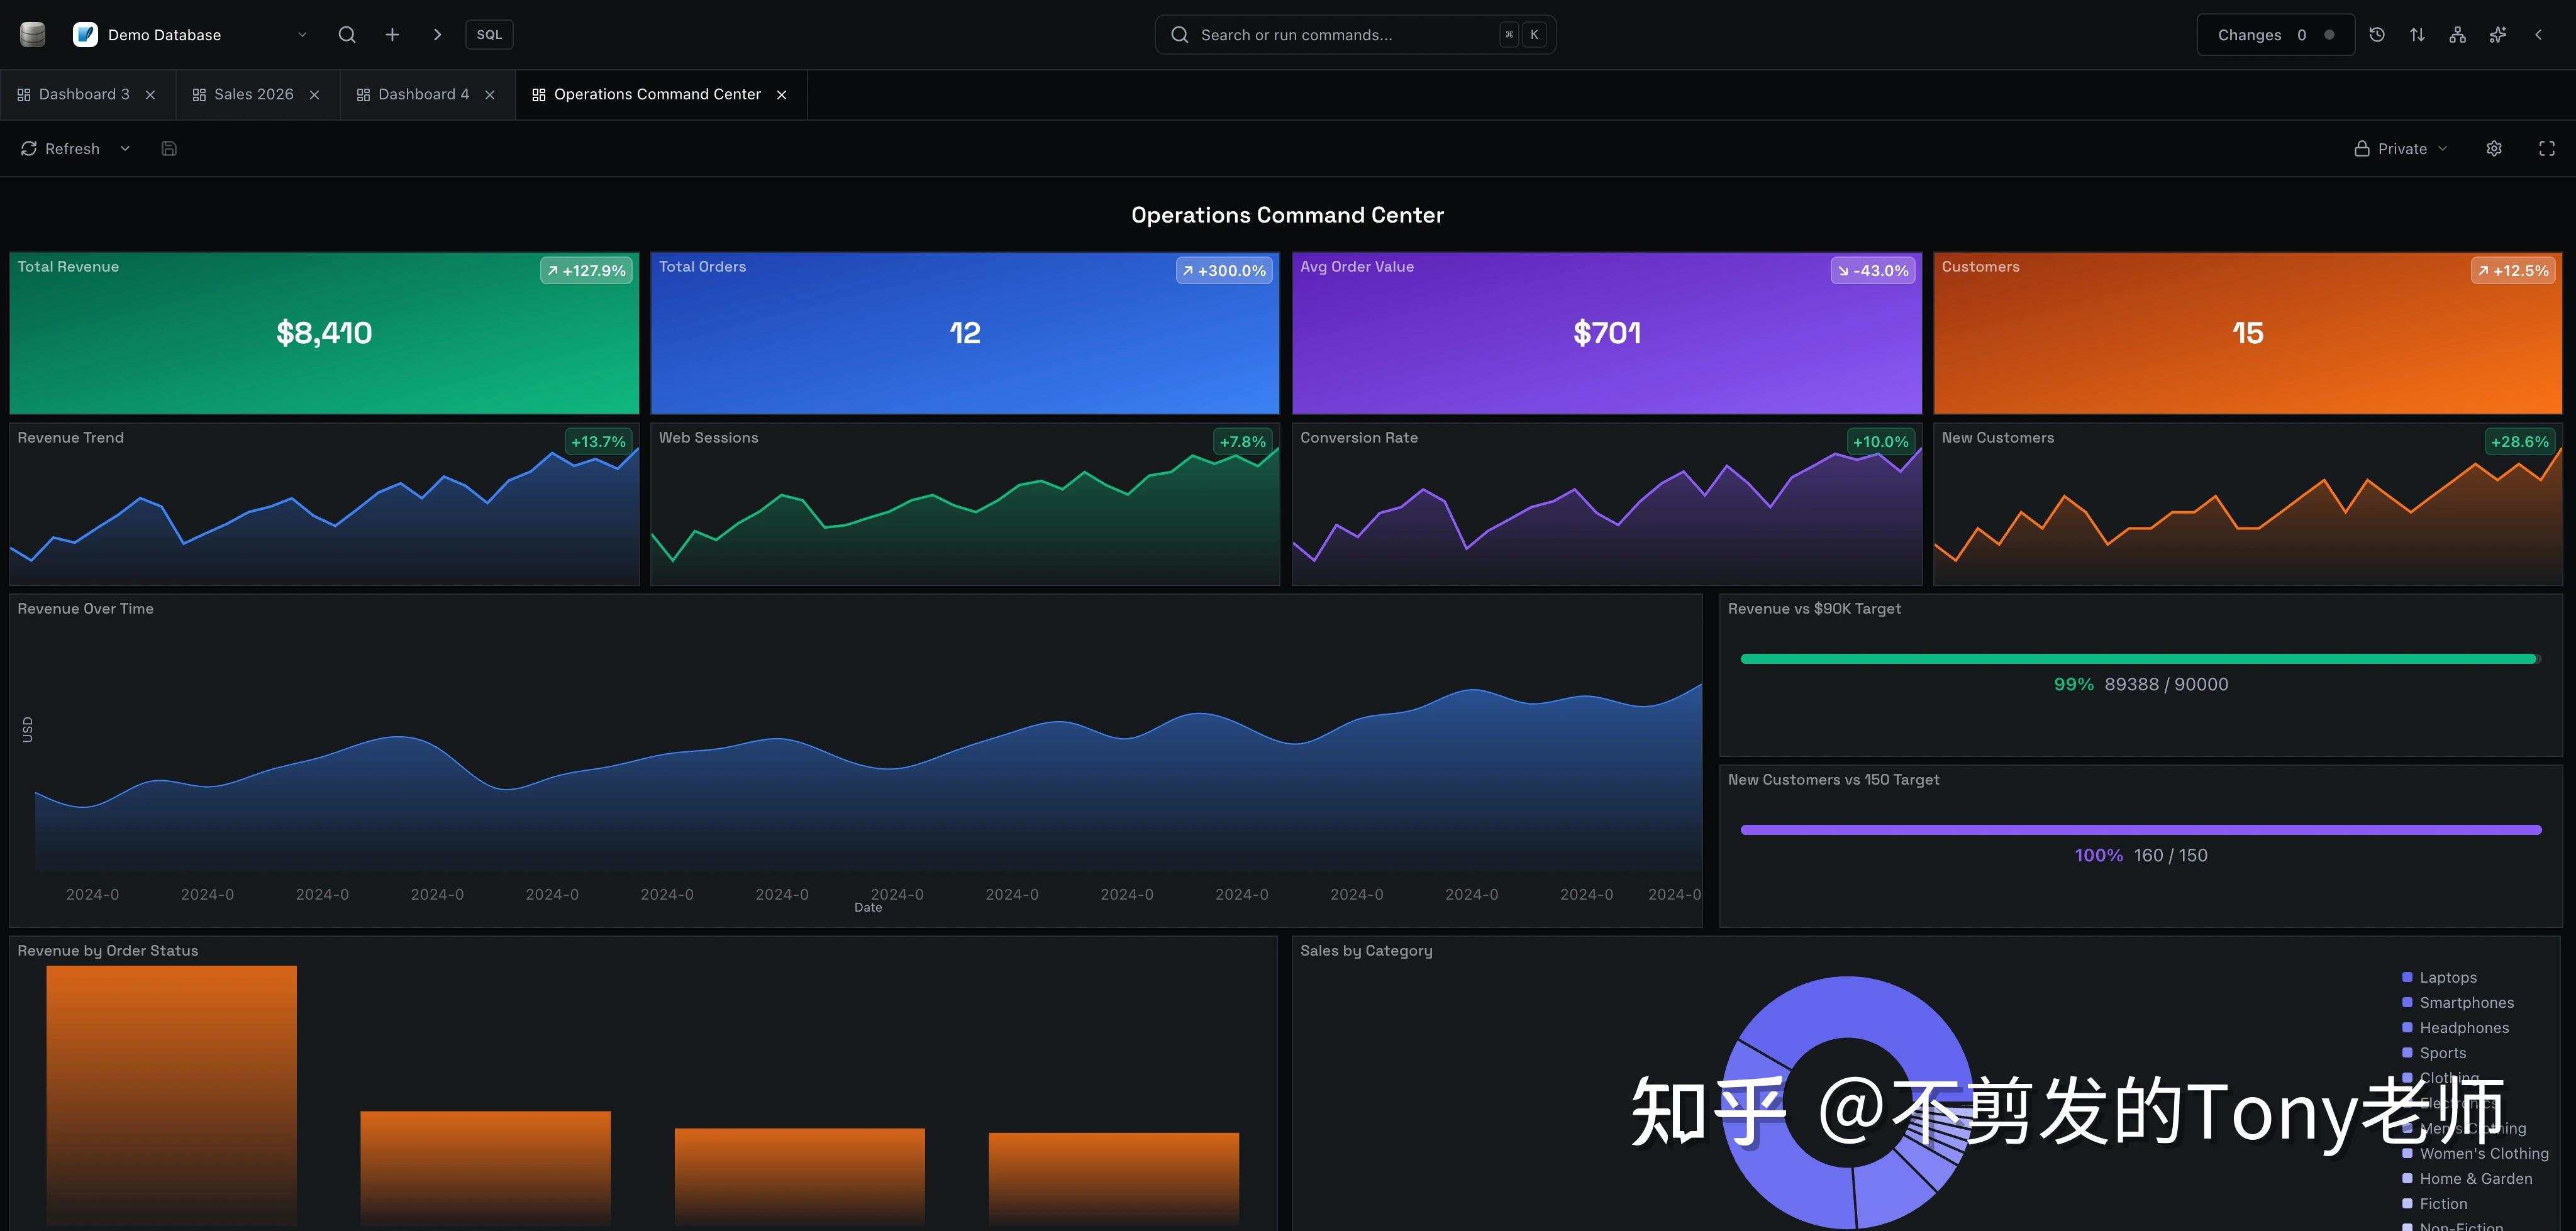Image resolution: width=2576 pixels, height=1231 pixels.
Task: Click the tallest Revenue by Order Status bar
Action: (x=171, y=1096)
